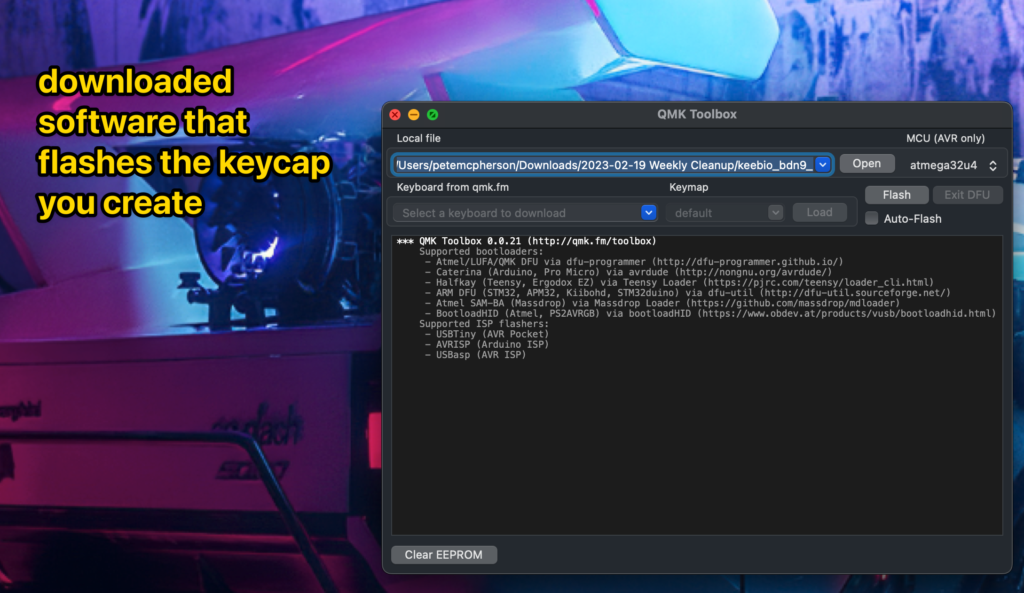Click the 'AVRISP (Arduino ISP)' log line
This screenshot has width=1024, height=593.
coord(487,344)
